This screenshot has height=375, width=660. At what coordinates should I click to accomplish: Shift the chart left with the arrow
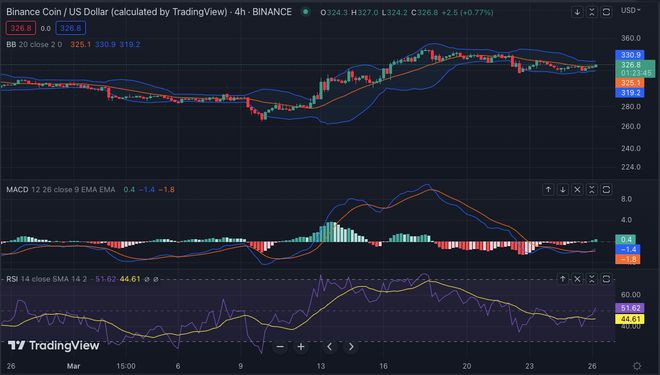tap(330, 347)
